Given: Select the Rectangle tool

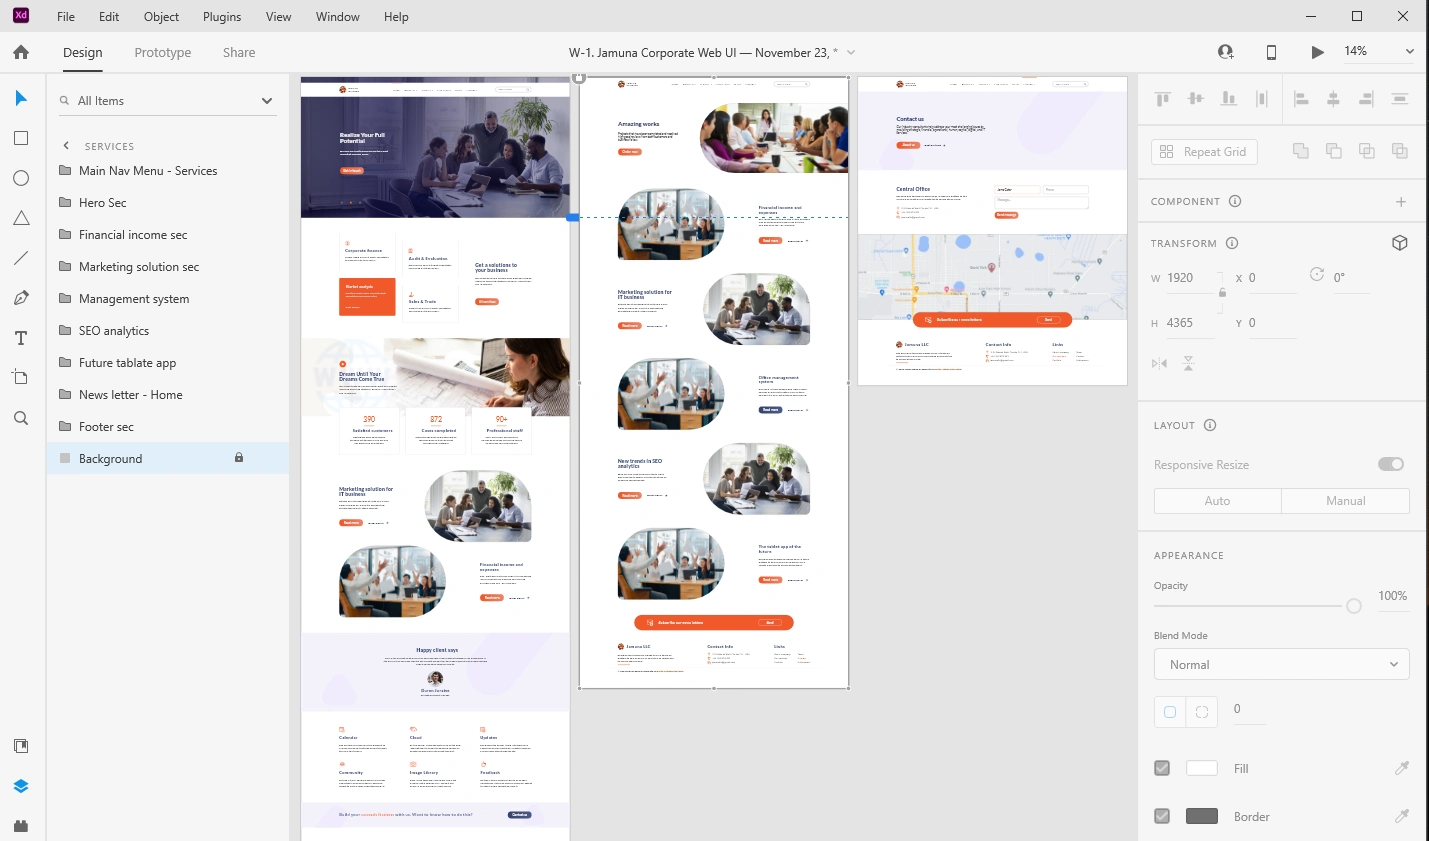Looking at the screenshot, I should coord(21,138).
